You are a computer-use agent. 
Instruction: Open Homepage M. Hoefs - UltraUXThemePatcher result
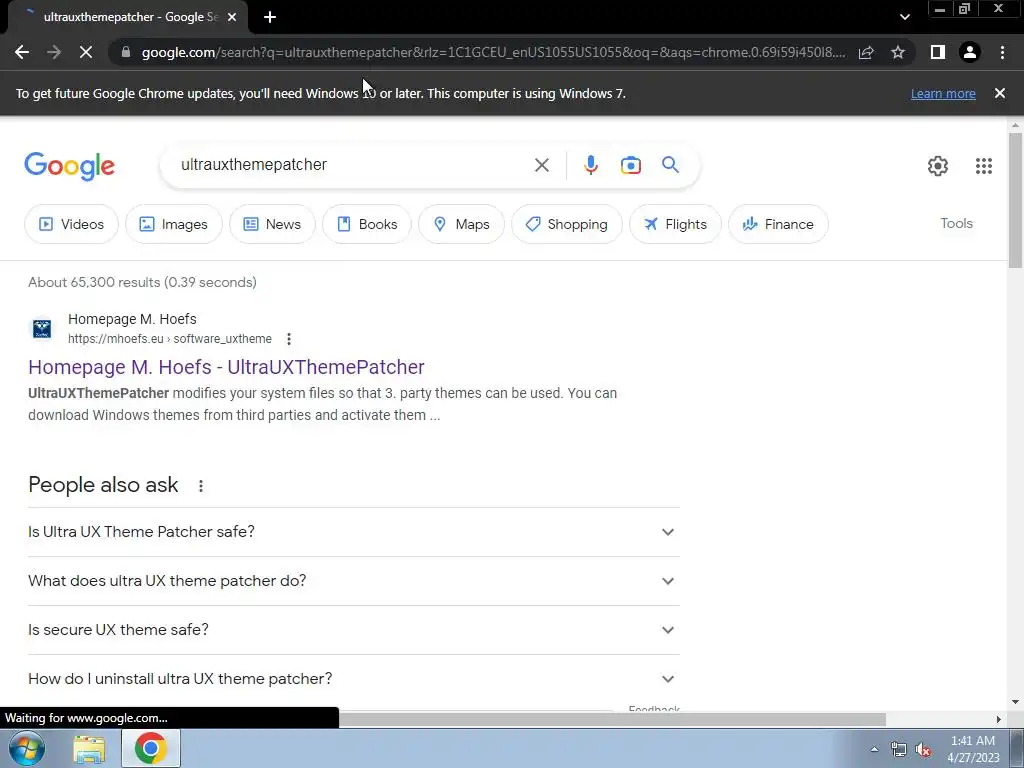[226, 367]
